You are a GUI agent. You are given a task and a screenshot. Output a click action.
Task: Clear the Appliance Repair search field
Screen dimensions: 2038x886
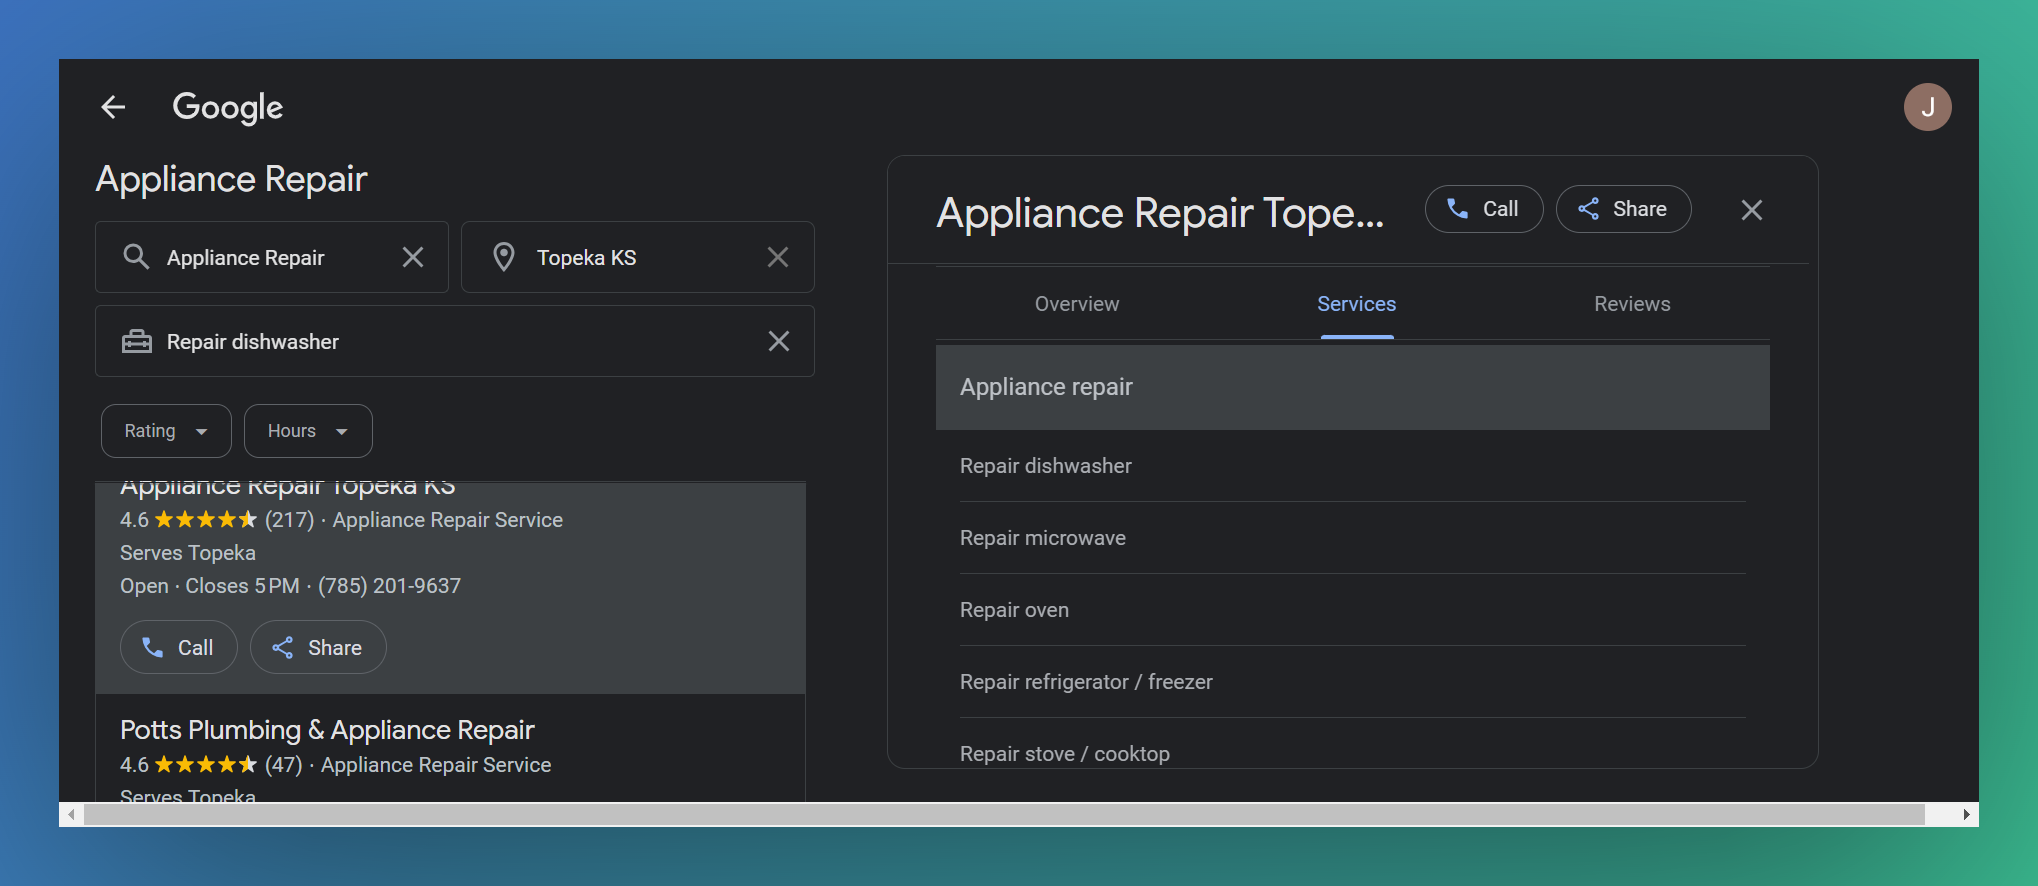click(x=413, y=257)
